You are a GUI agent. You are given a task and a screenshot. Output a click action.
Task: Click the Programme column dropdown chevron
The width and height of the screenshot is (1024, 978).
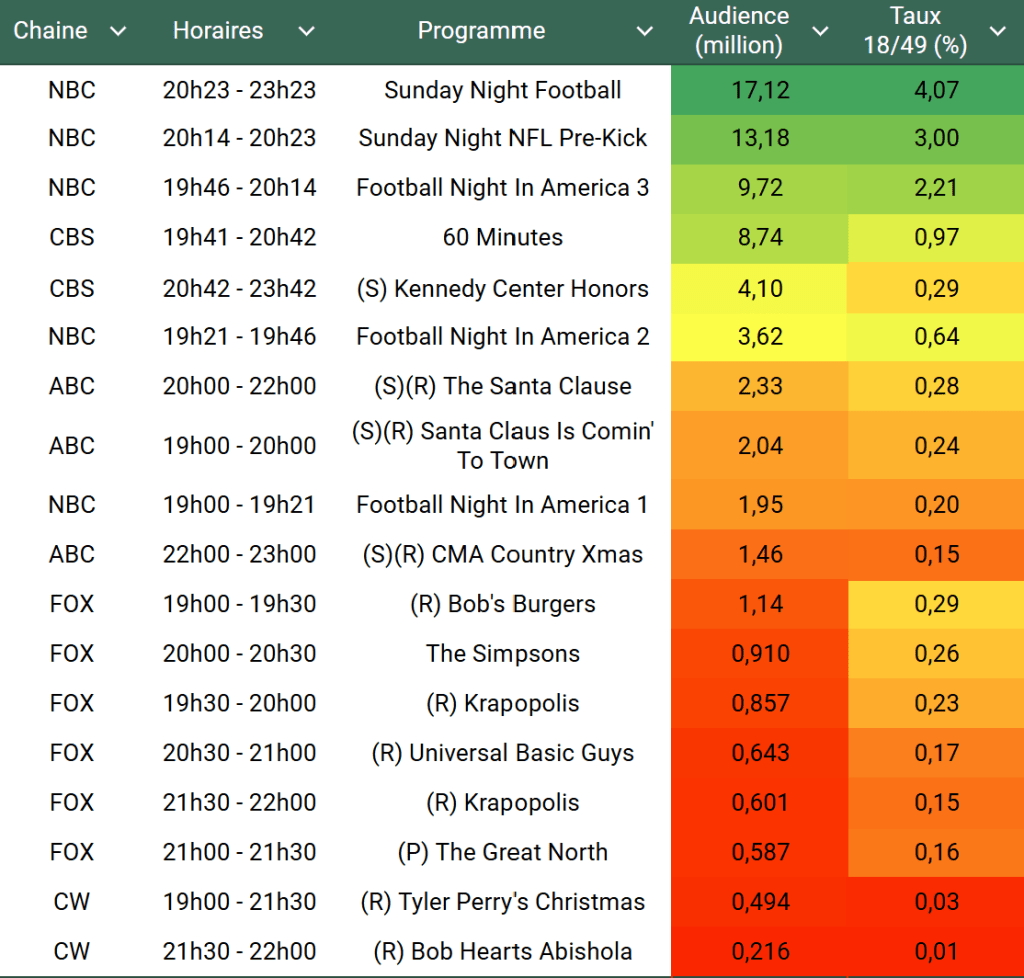[x=645, y=31]
